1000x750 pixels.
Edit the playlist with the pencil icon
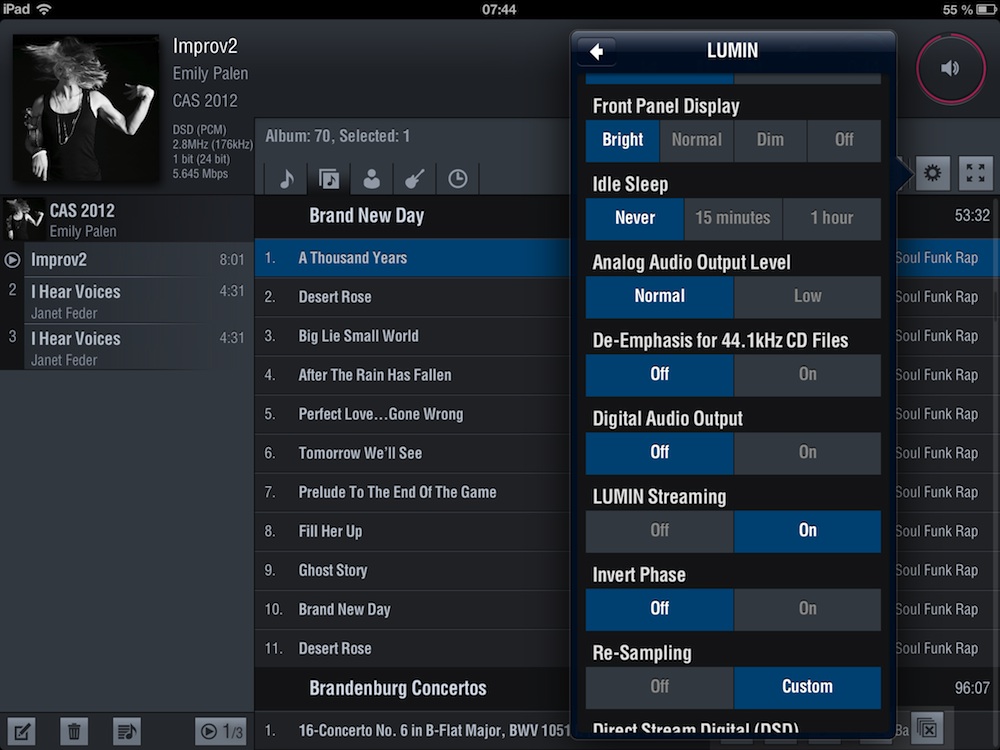[21, 731]
